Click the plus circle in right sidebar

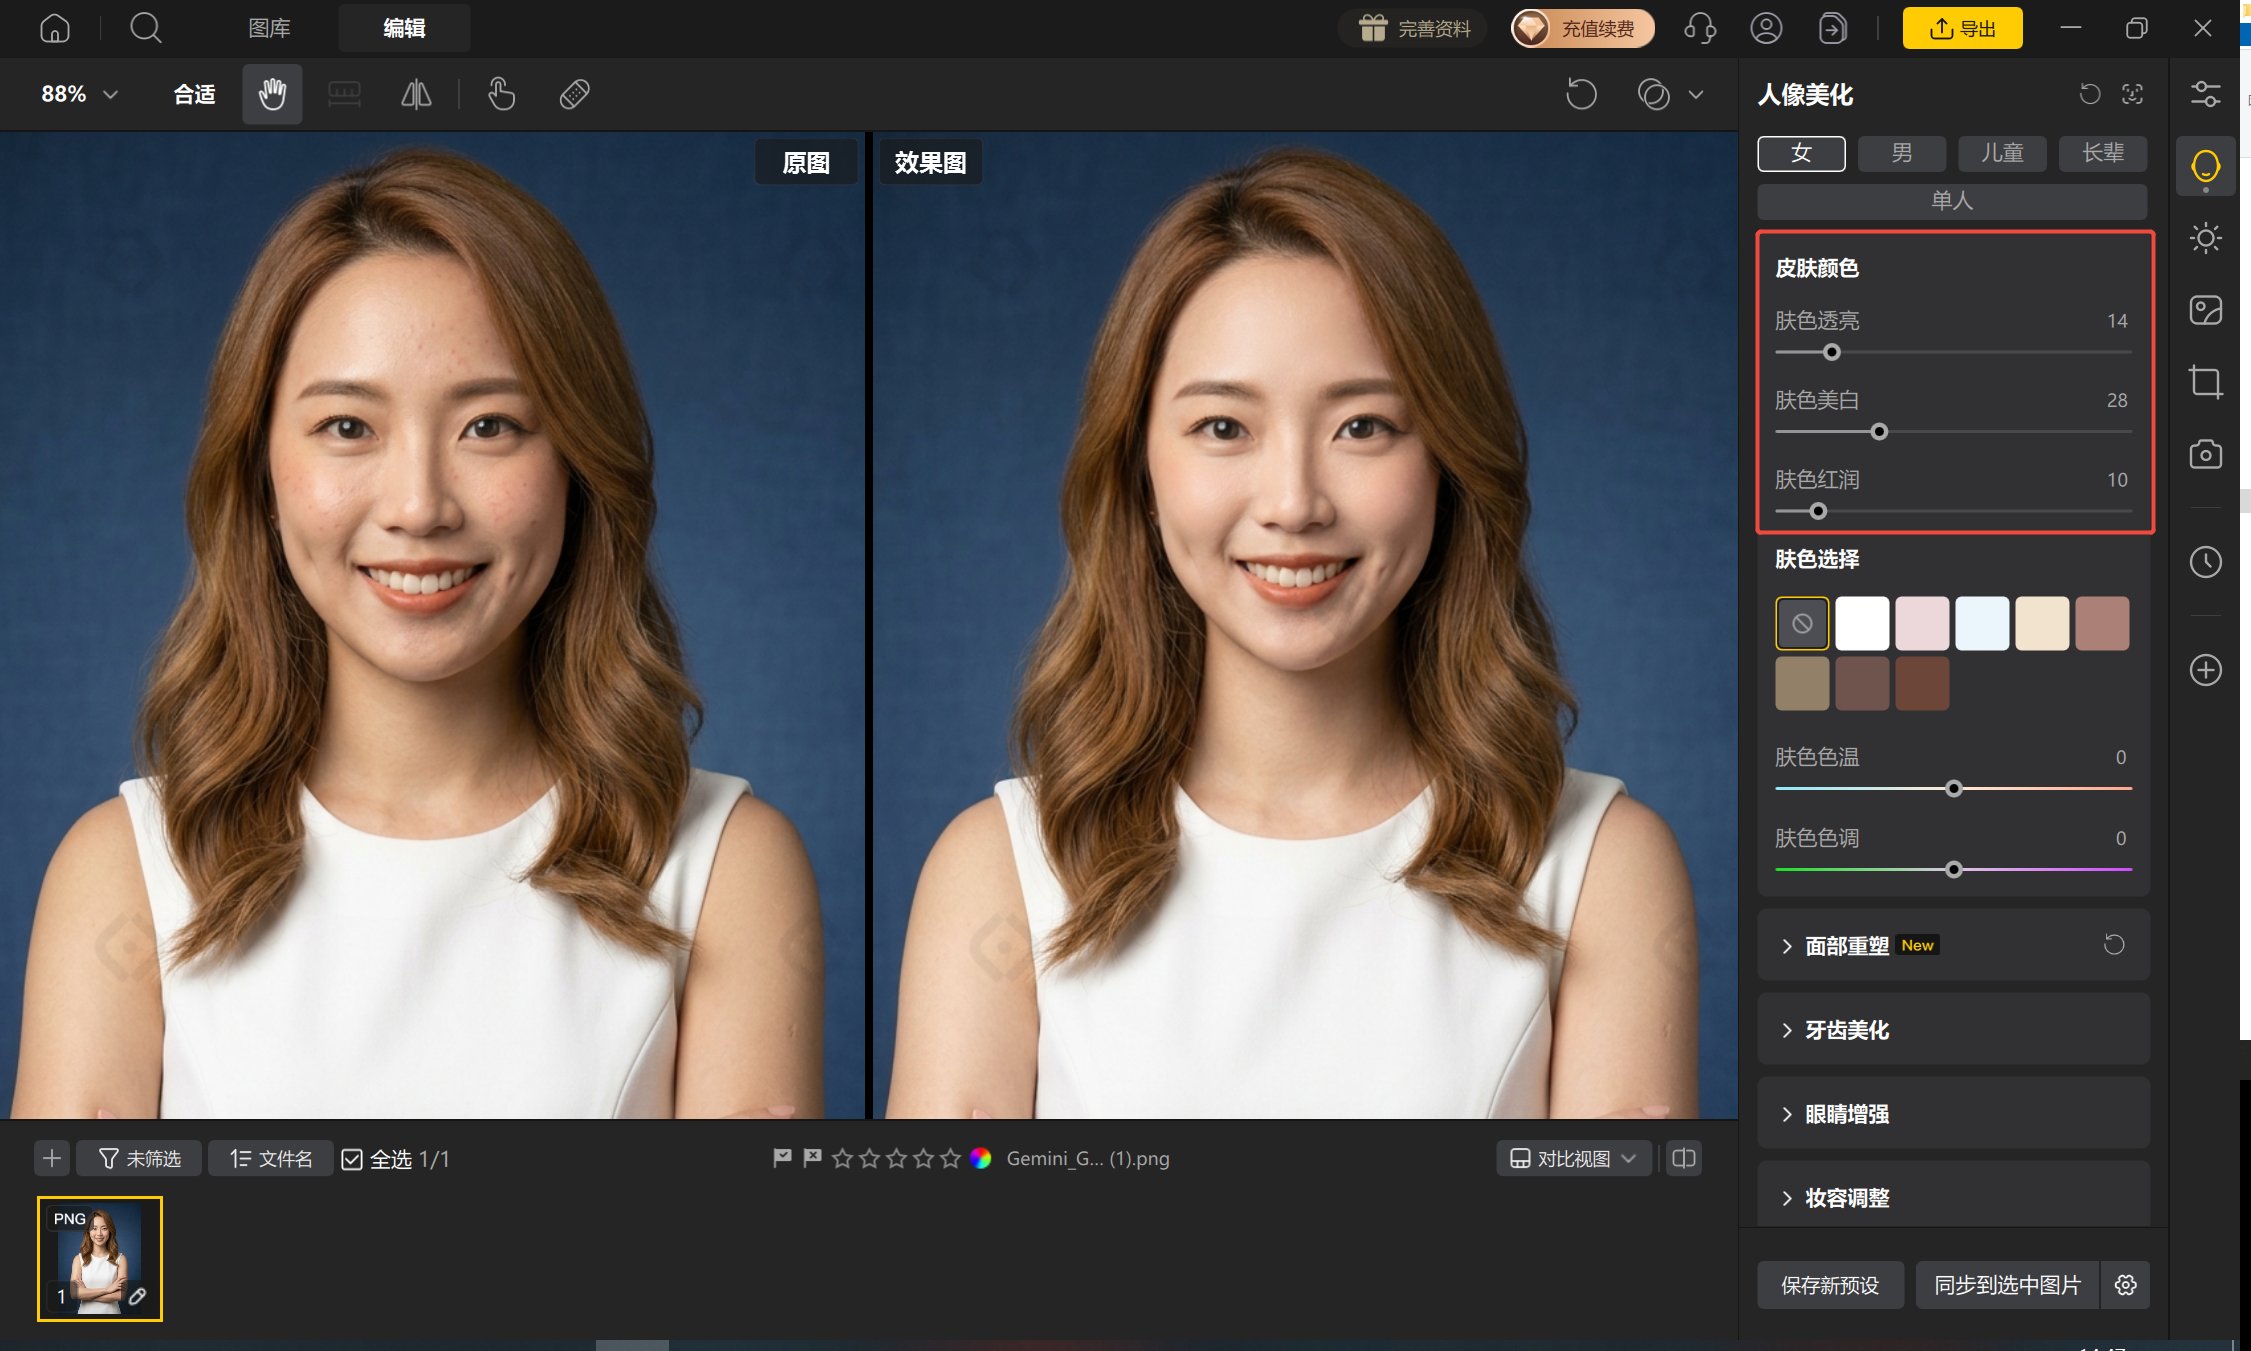point(2205,670)
